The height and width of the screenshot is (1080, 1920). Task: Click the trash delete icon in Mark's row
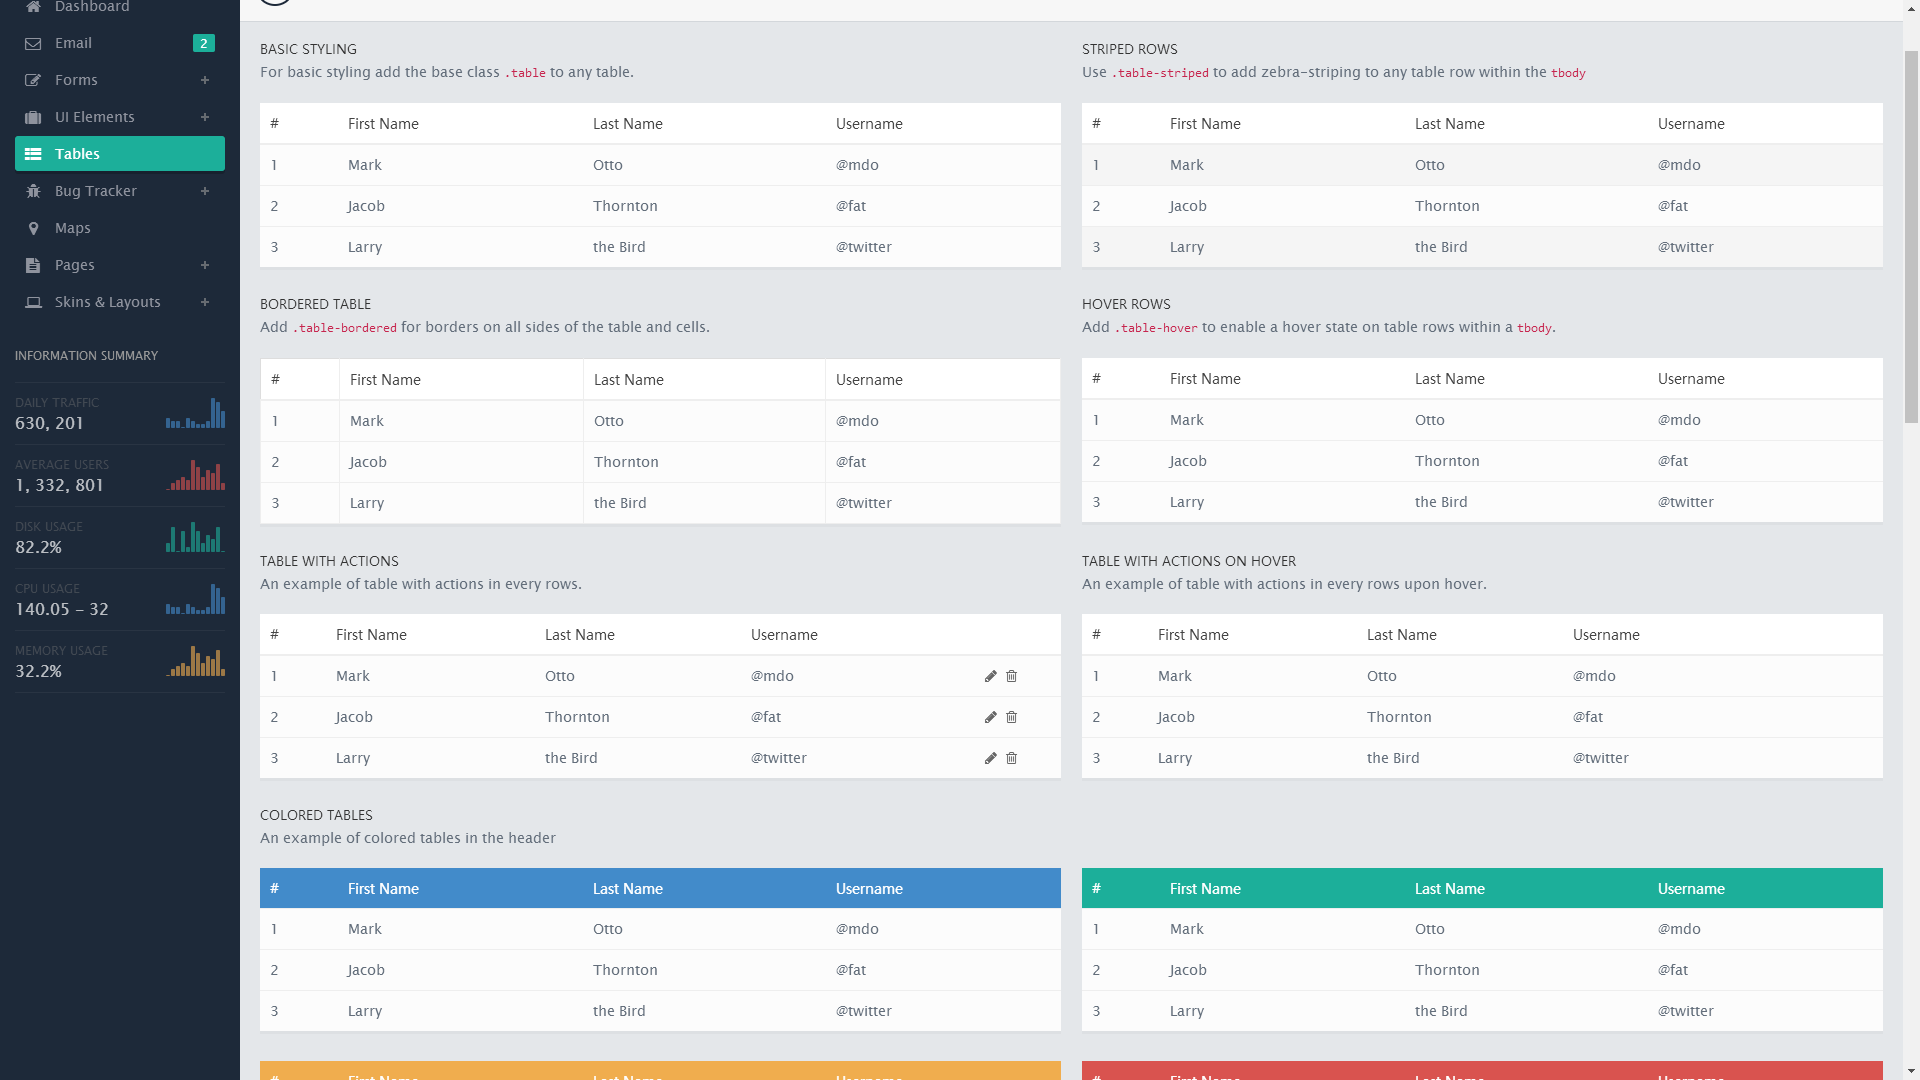[x=1011, y=677]
